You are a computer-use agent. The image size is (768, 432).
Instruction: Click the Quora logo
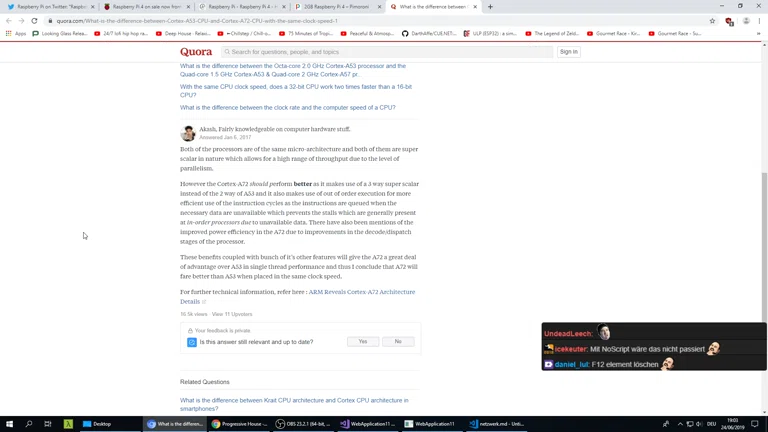point(196,52)
